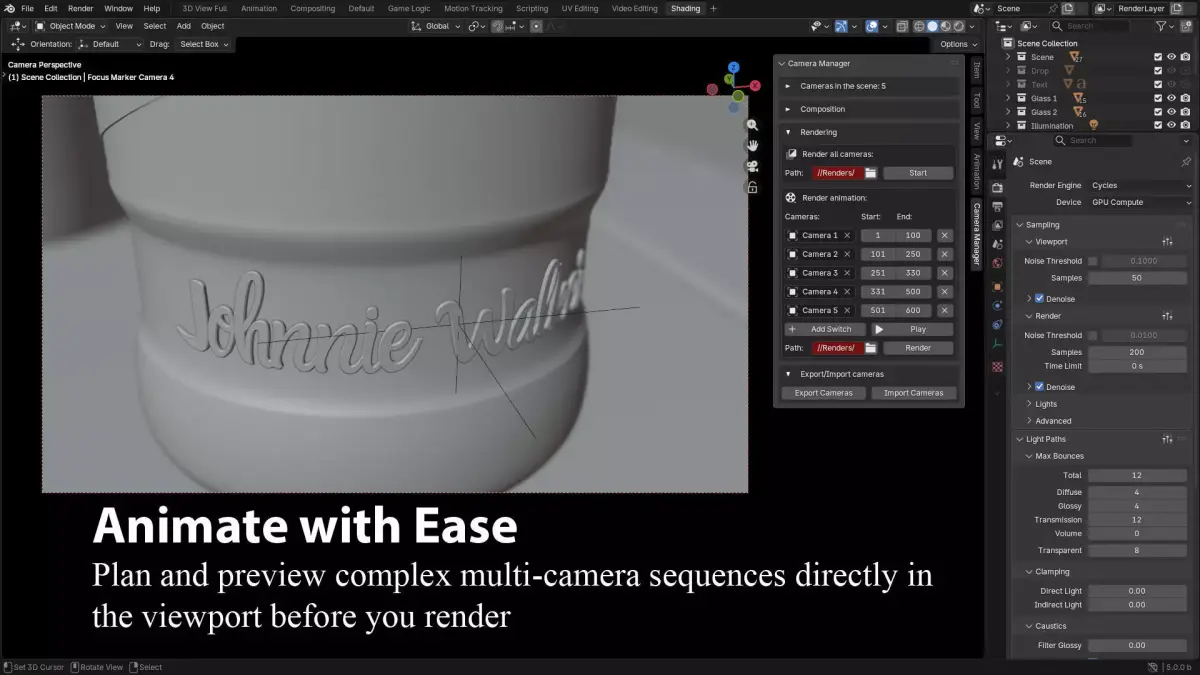
Task: Click the Add Switch button
Action: [824, 329]
